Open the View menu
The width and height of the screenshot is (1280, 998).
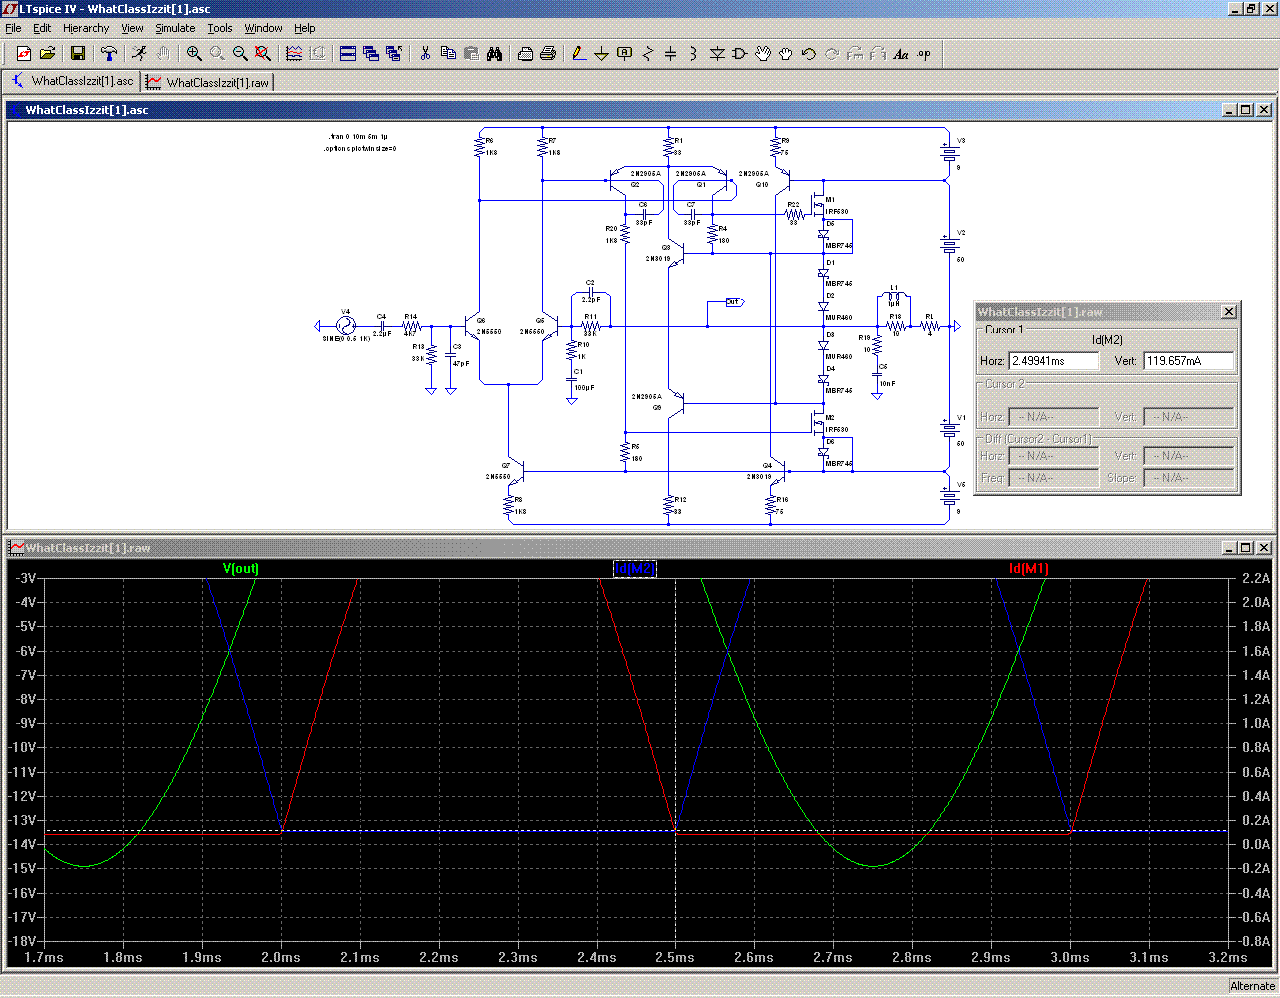pos(132,28)
